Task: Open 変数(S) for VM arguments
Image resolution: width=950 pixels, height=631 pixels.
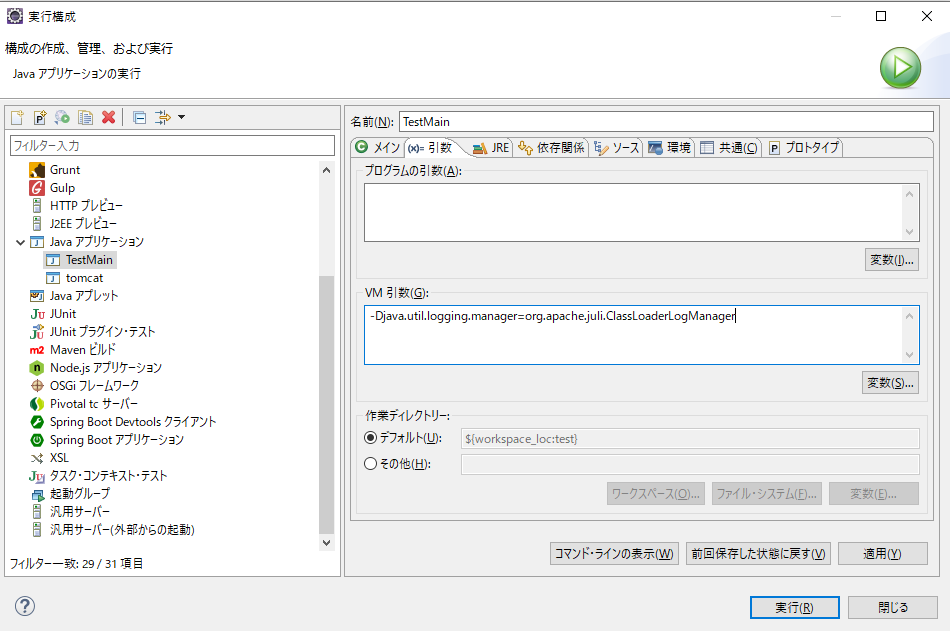Action: click(x=890, y=383)
